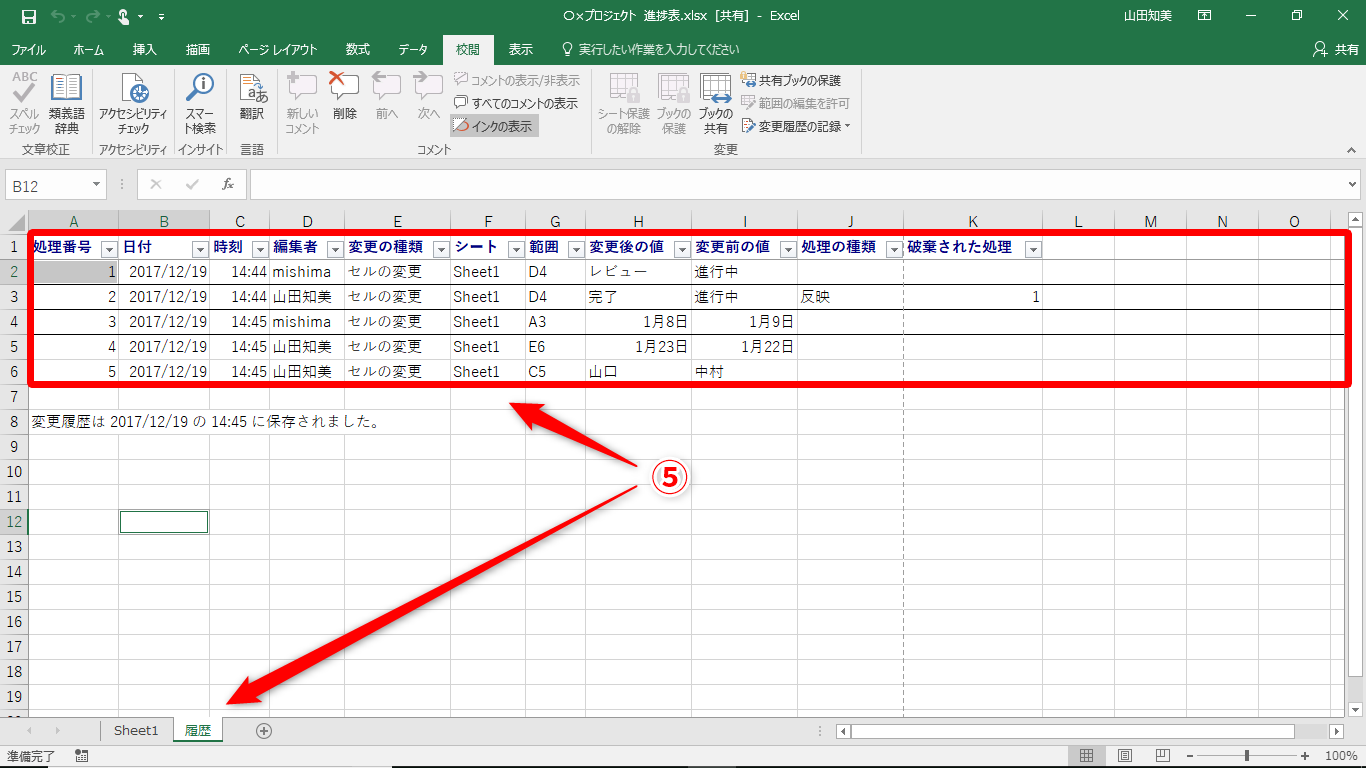
Task: Switch to Page Break Preview view
Action: pyautogui.click(x=1163, y=756)
